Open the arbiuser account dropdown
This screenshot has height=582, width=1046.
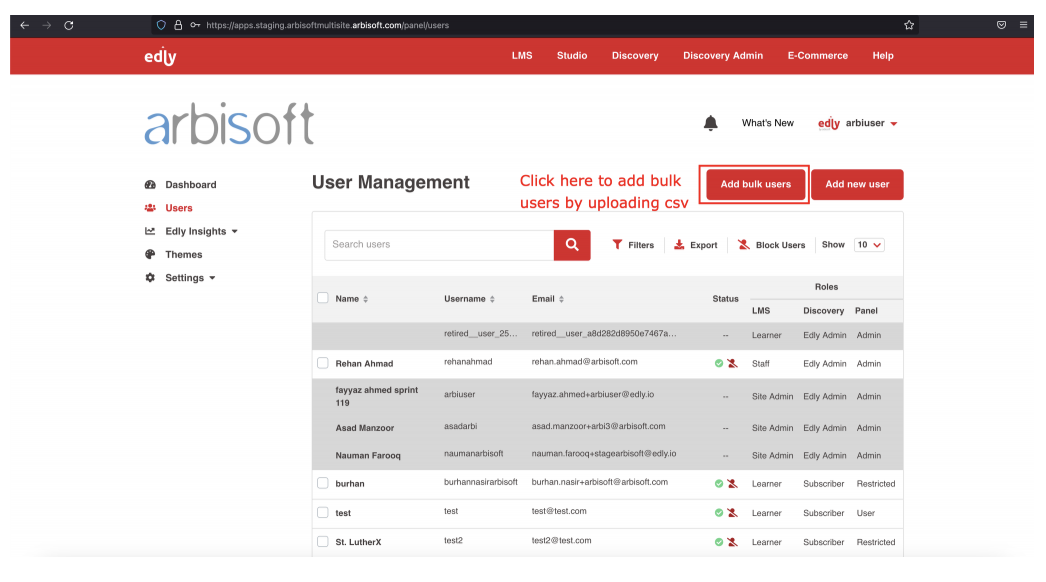click(858, 123)
